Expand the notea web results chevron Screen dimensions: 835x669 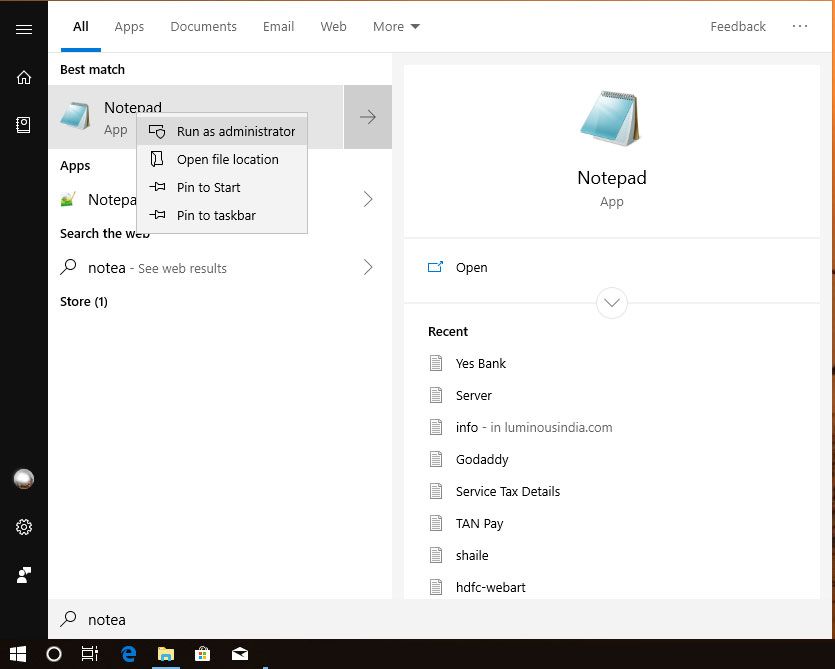tap(368, 267)
